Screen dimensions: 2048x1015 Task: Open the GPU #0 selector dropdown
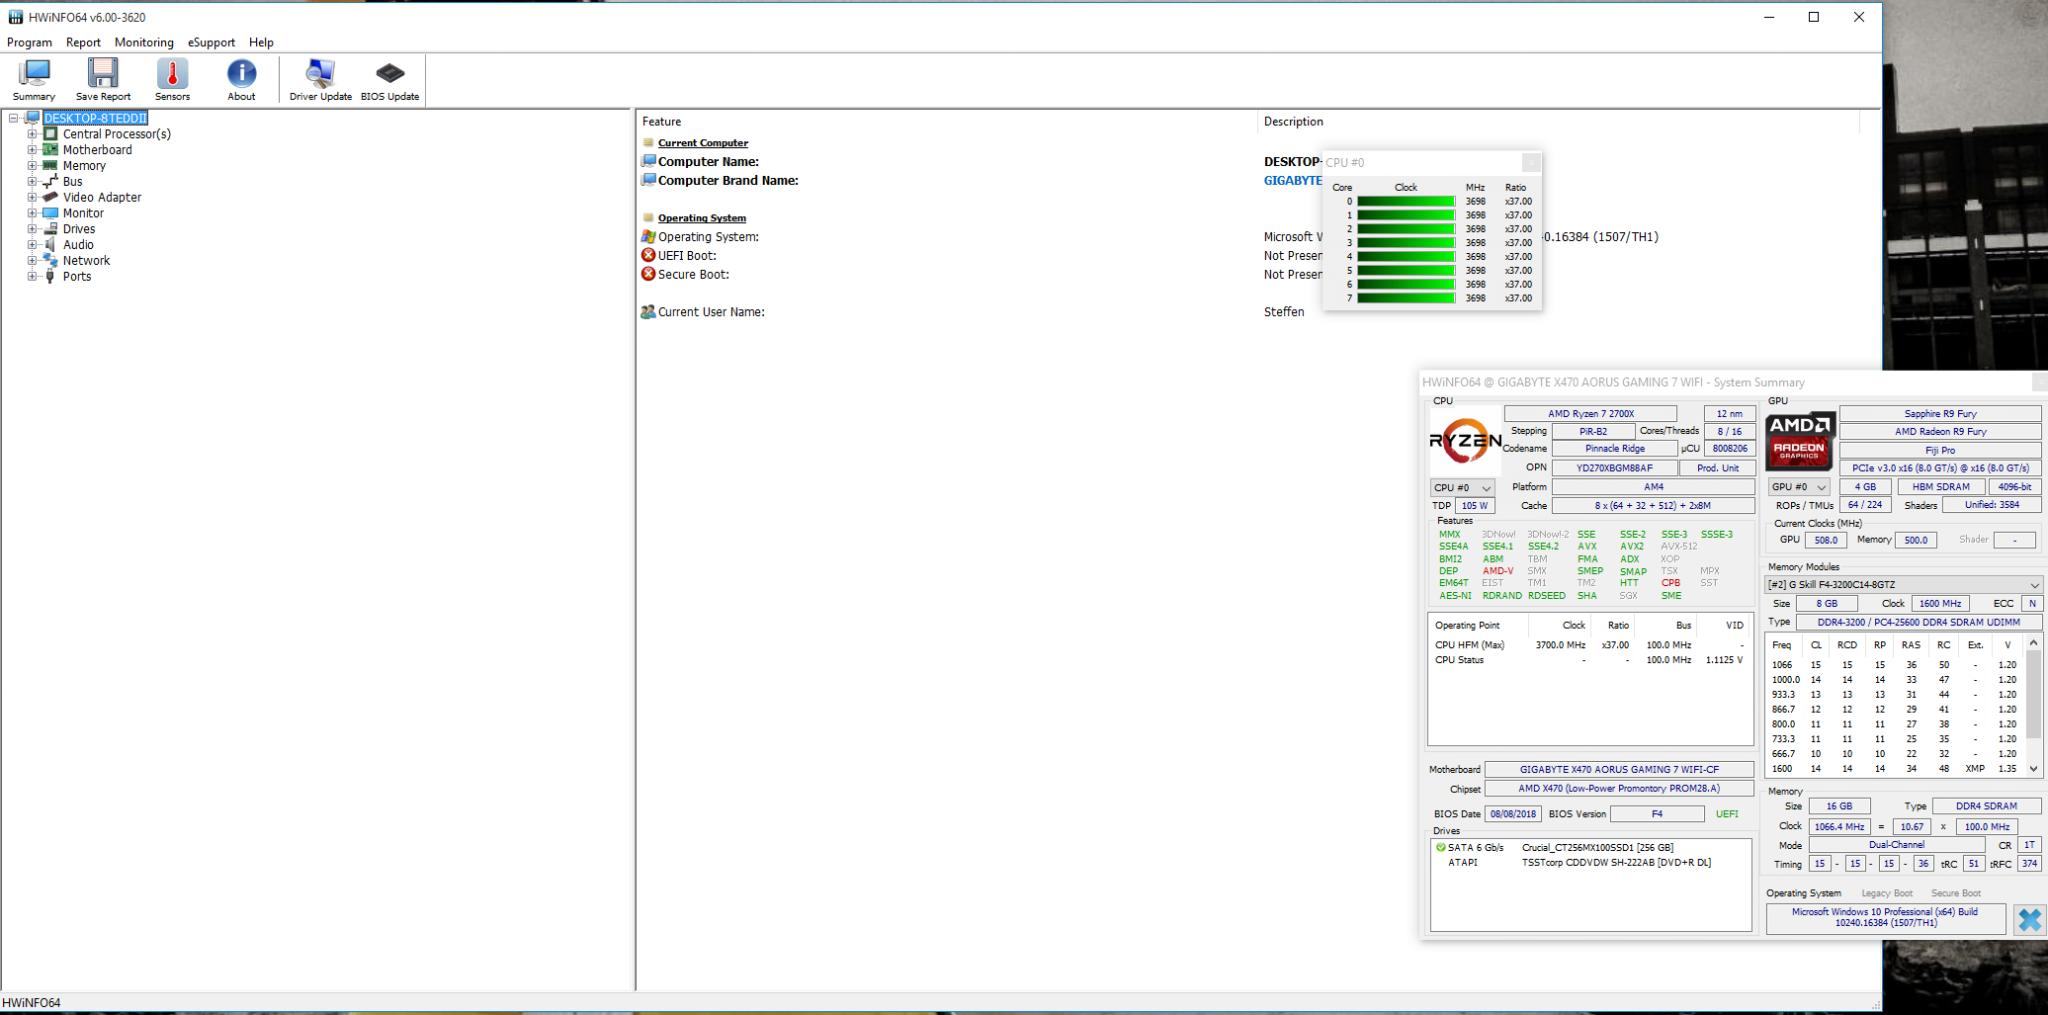click(1799, 487)
